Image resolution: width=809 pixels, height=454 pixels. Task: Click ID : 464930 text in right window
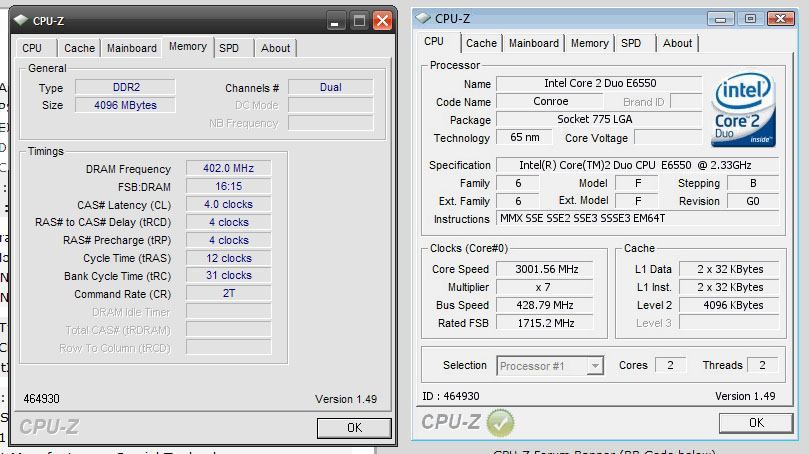coord(451,396)
